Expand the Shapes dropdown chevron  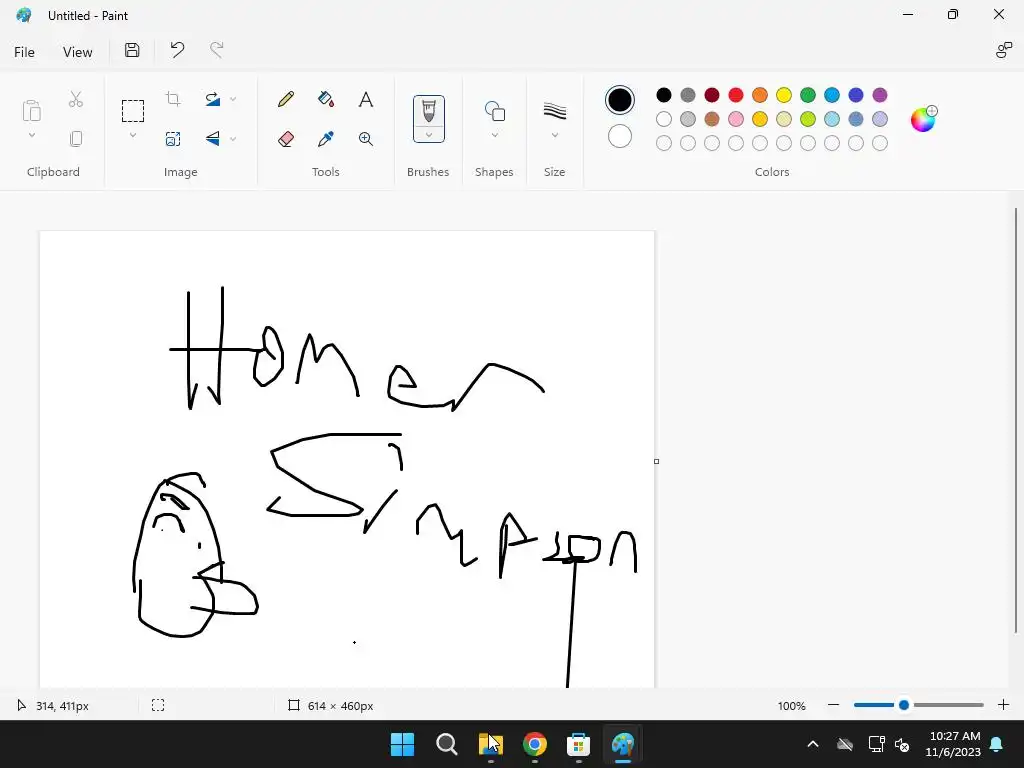click(x=494, y=135)
